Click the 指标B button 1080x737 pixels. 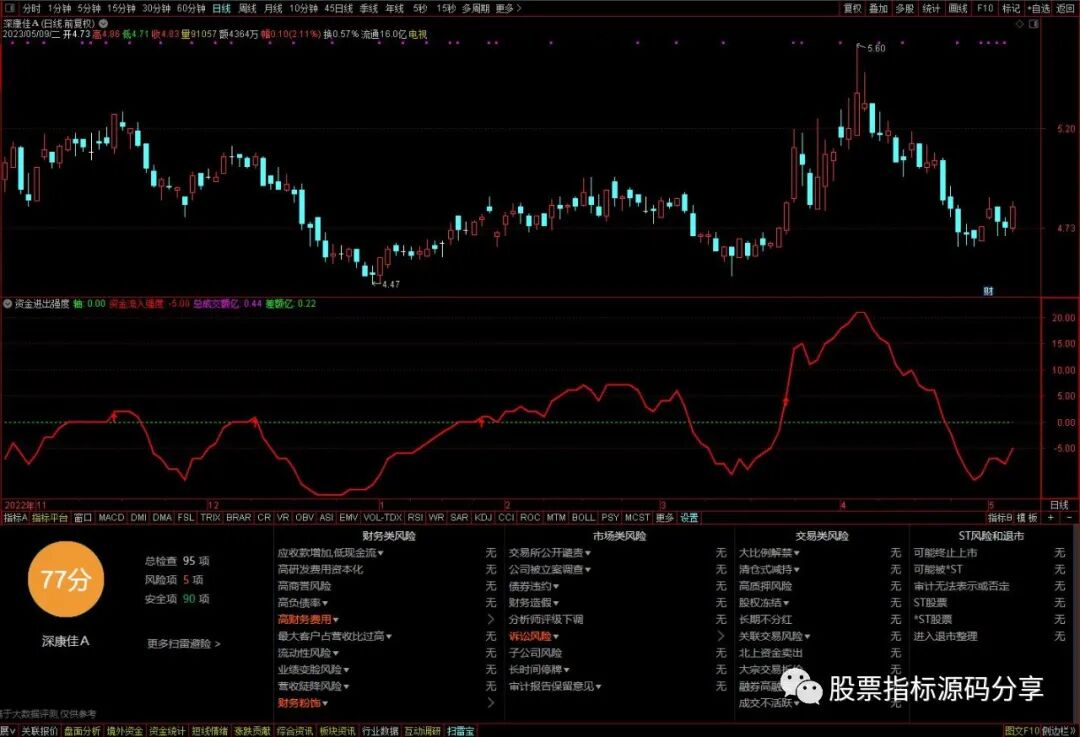(x=1000, y=517)
